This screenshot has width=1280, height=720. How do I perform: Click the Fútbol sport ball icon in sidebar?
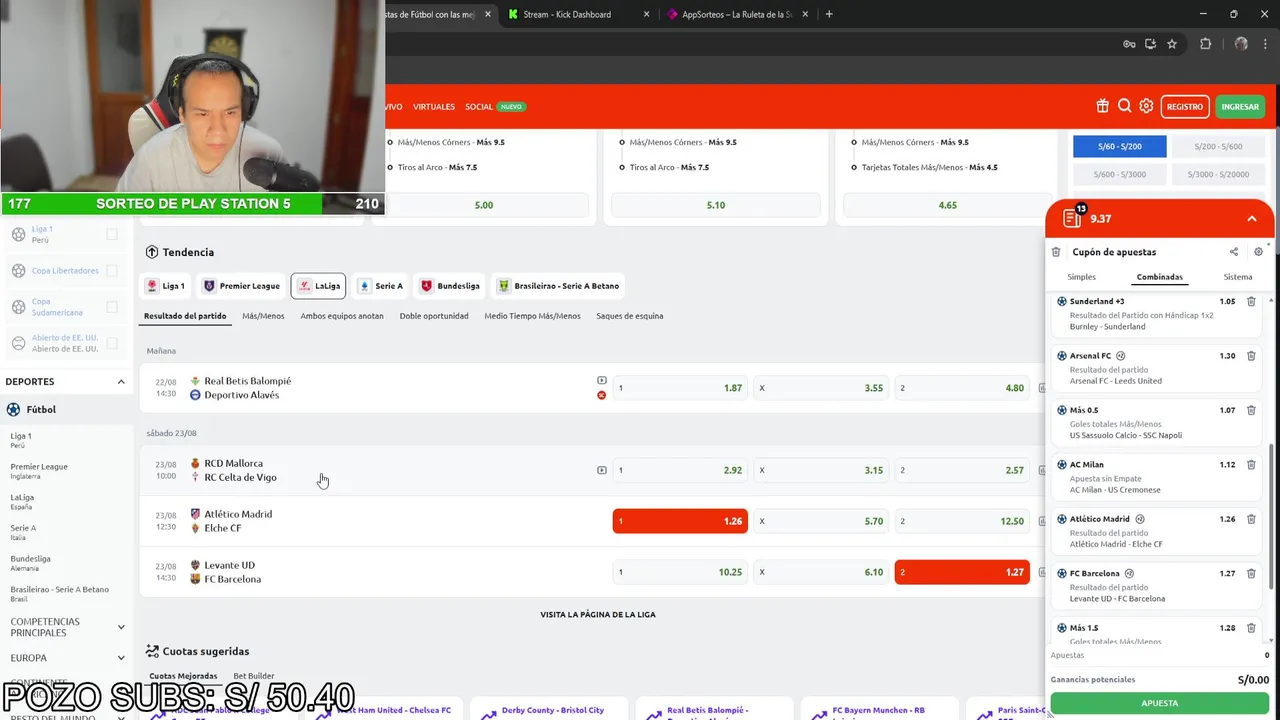[13, 409]
